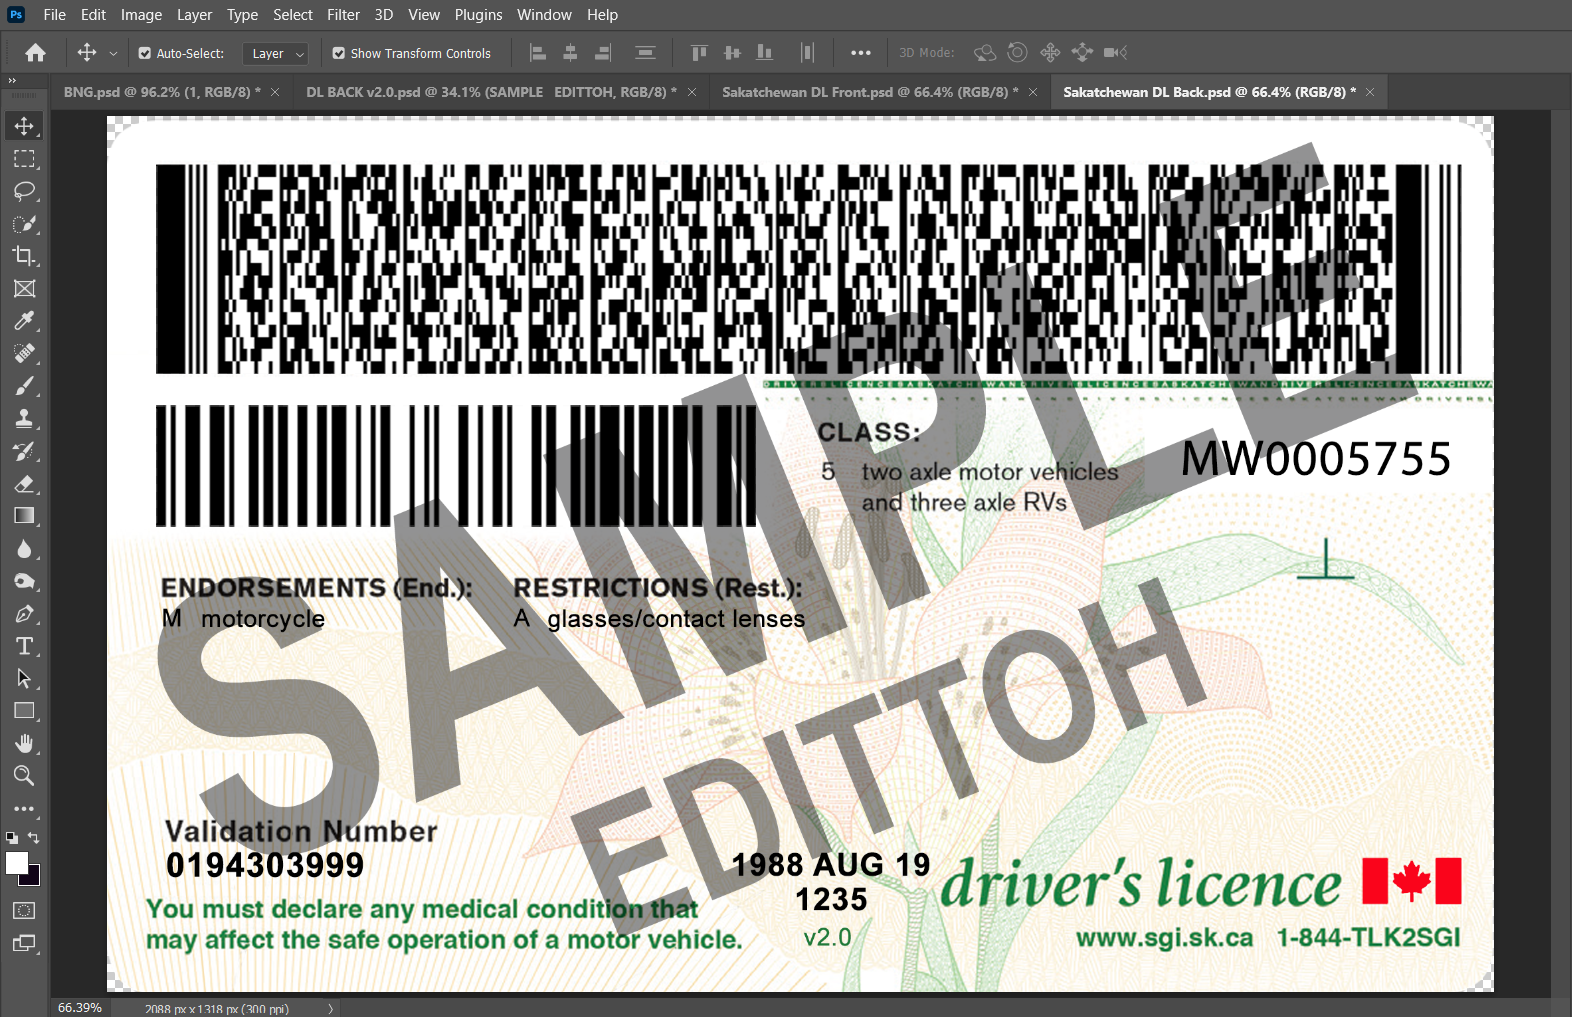Click the background color swatch
1572x1017 pixels.
click(x=33, y=878)
